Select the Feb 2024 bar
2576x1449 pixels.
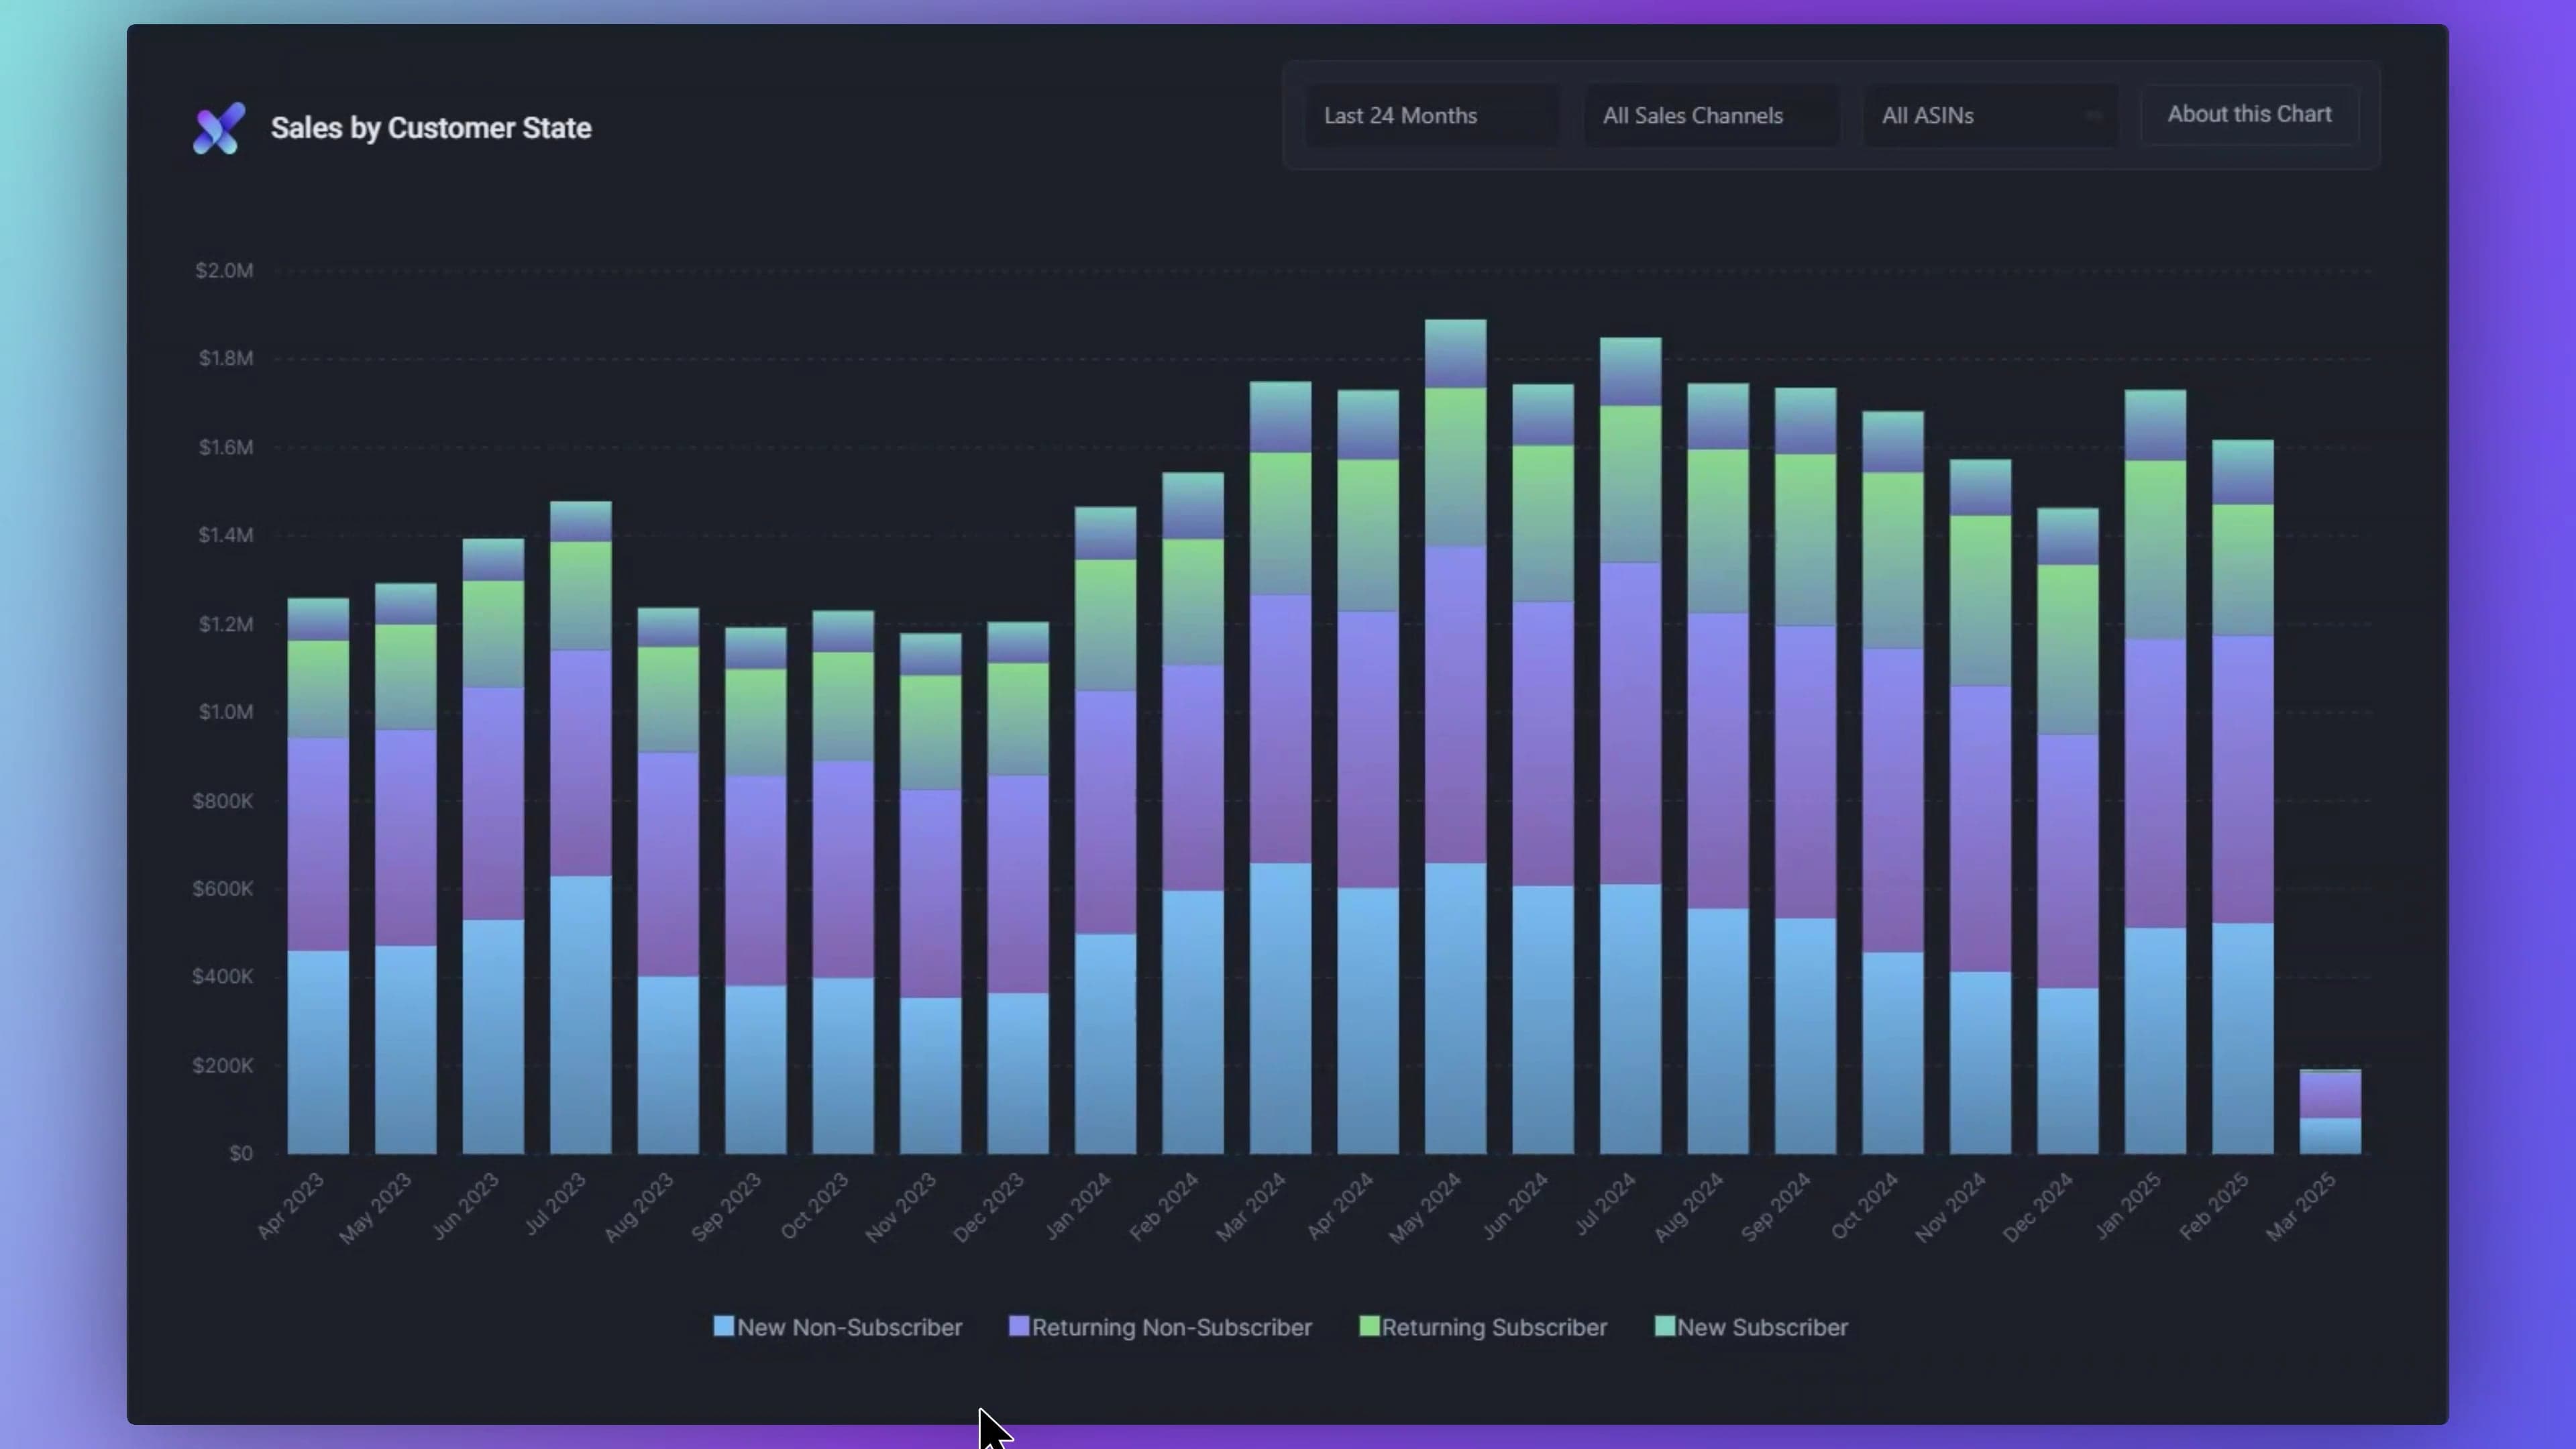[x=1193, y=813]
